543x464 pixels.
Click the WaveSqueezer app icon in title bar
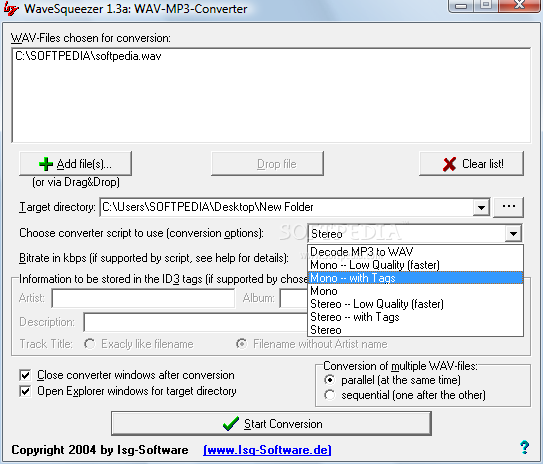[10, 9]
